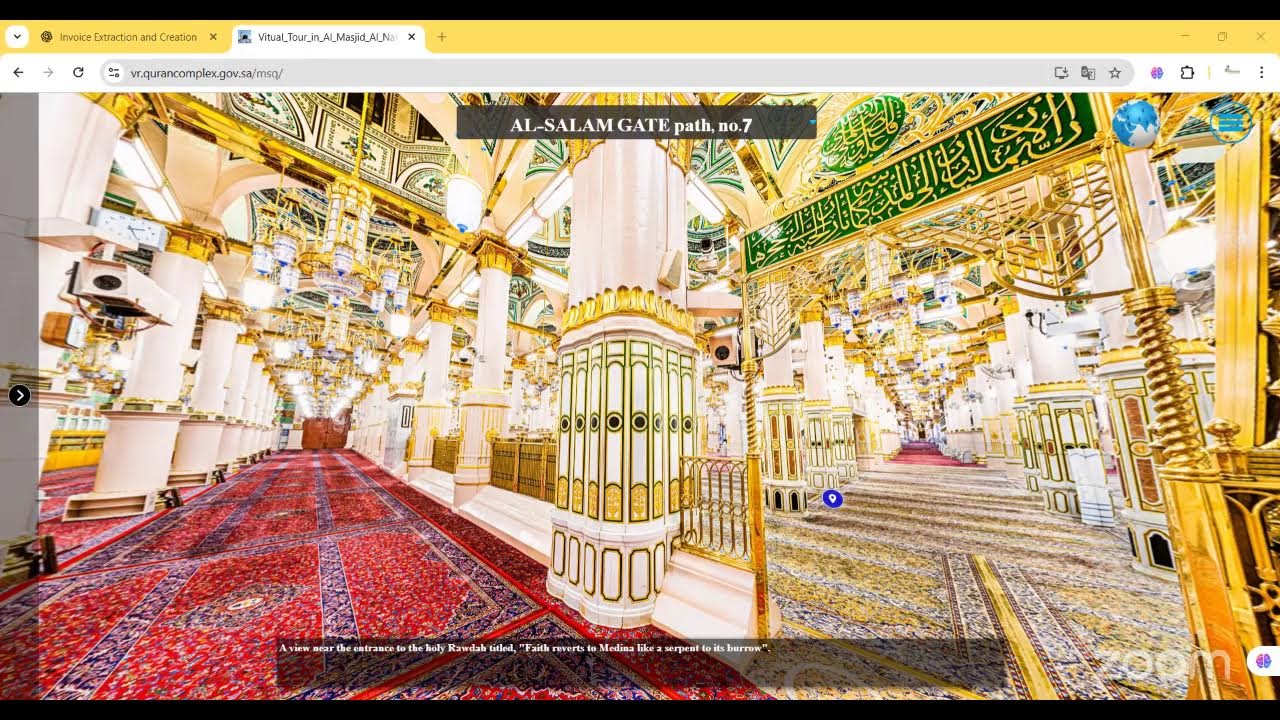
Task: Click the blue location hotspot marker
Action: [x=832, y=498]
